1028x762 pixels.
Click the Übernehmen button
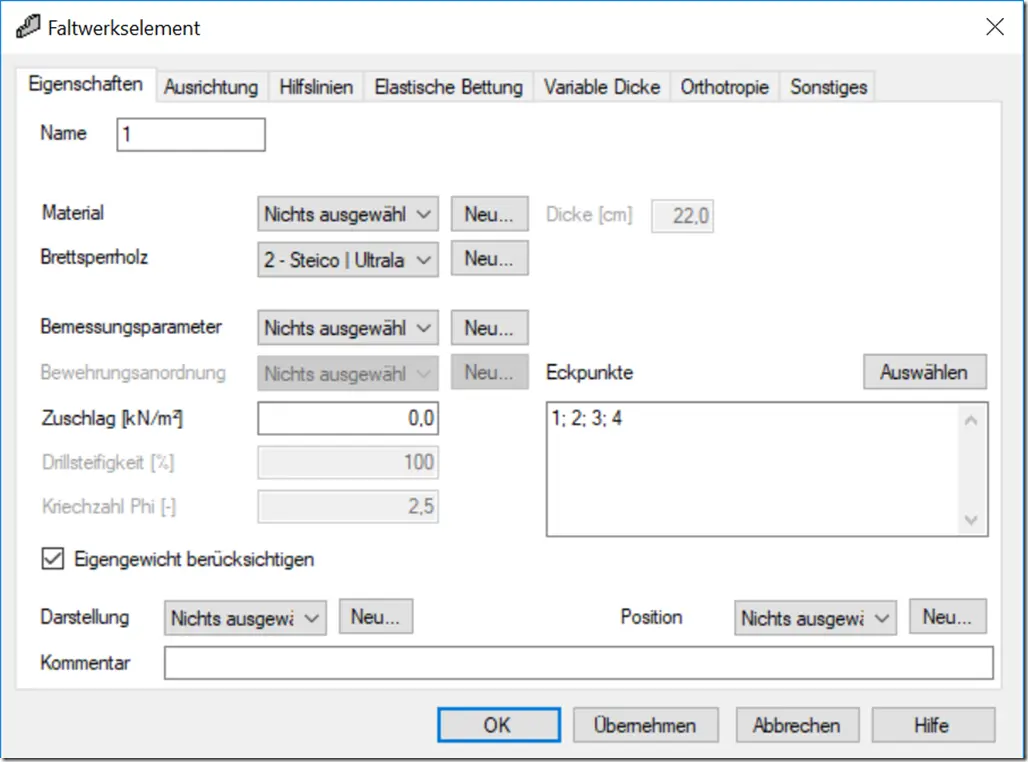coord(645,725)
